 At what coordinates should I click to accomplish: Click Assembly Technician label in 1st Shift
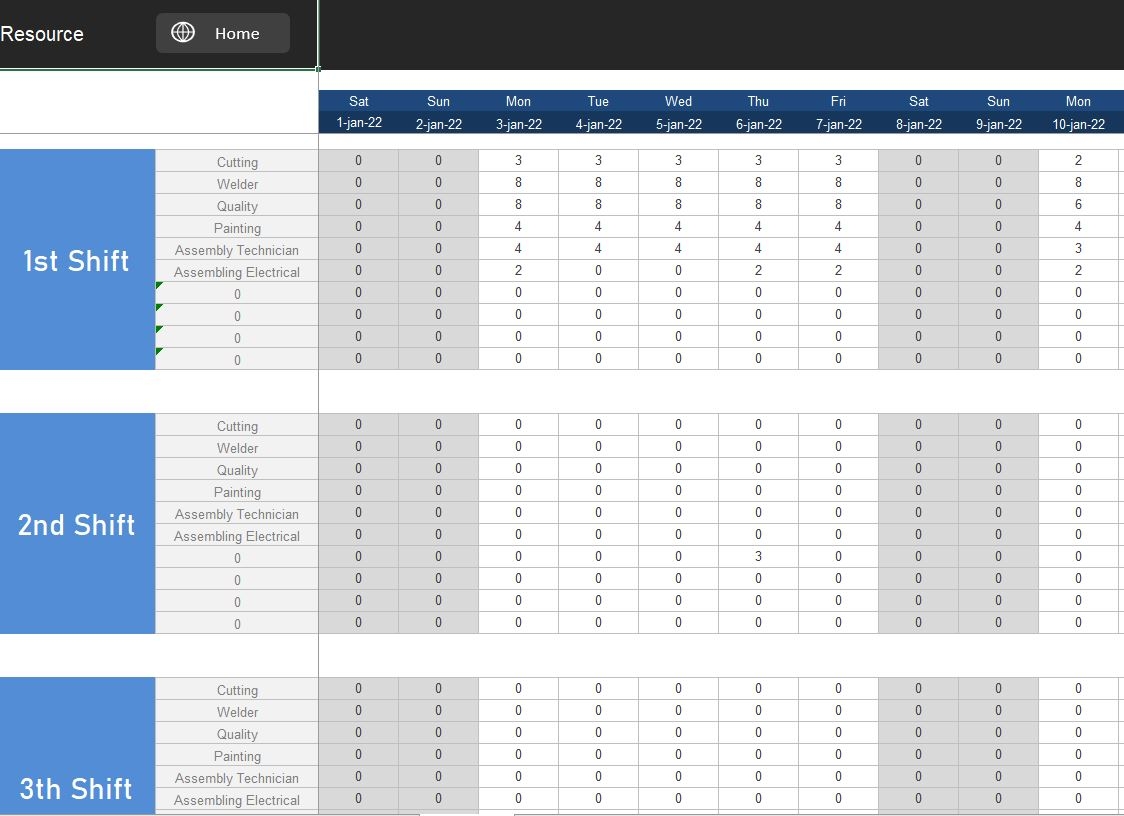click(237, 249)
